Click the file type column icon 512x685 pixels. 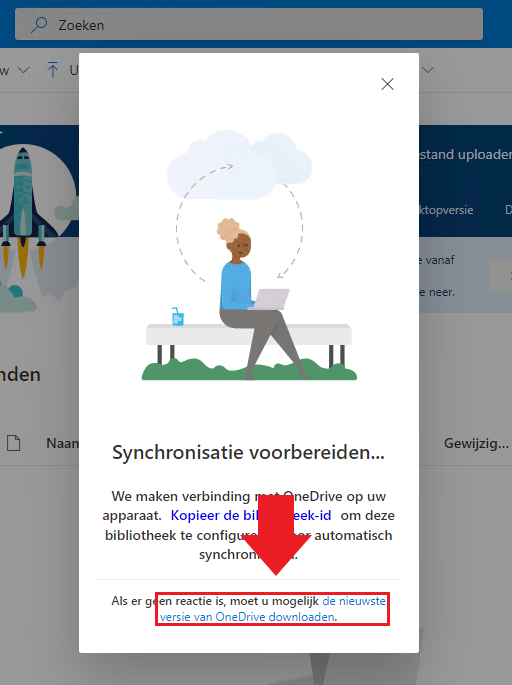(x=14, y=443)
